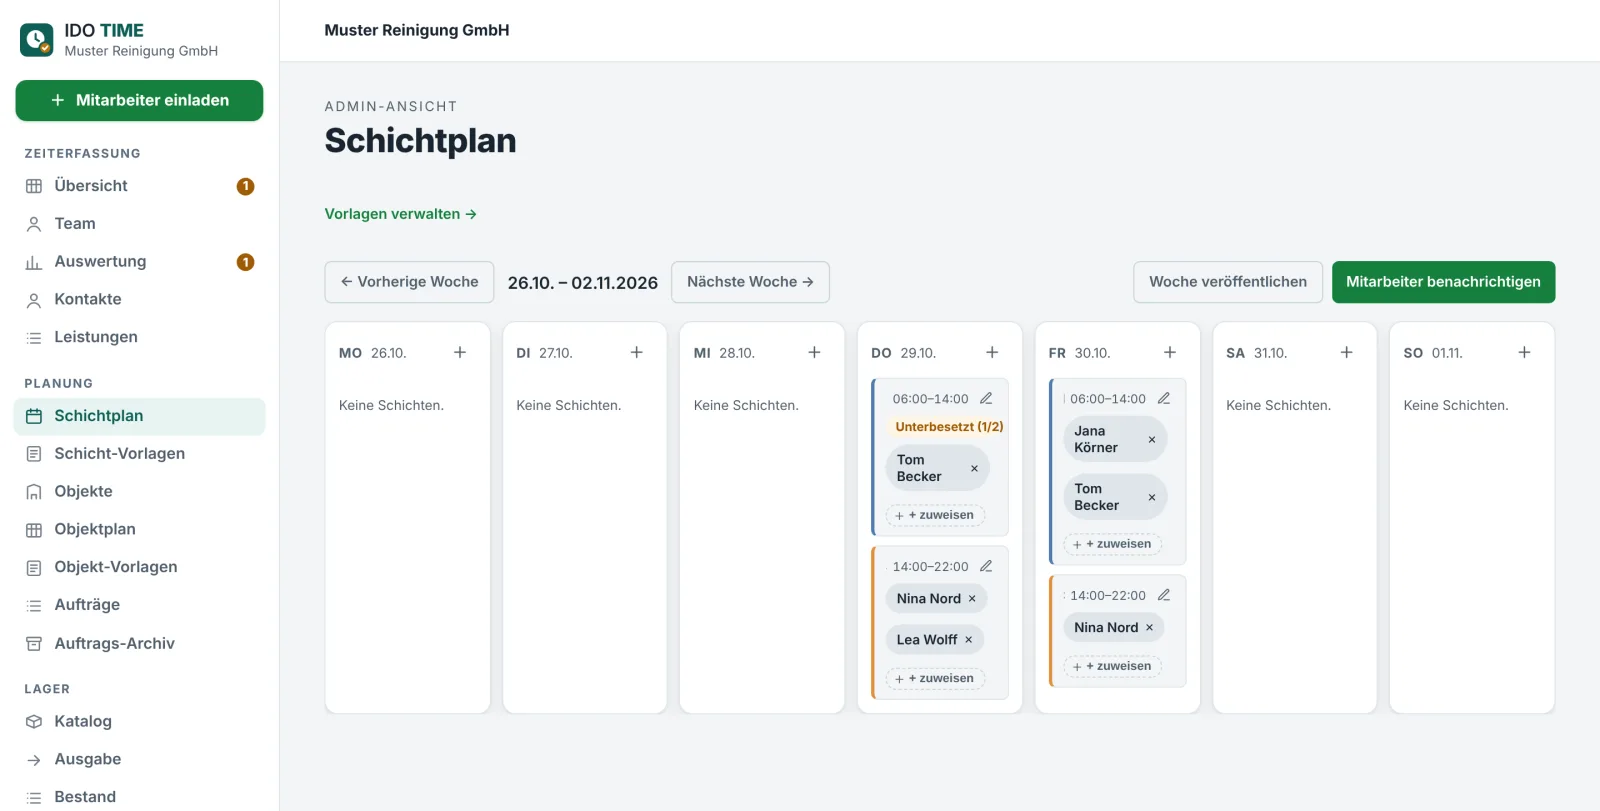Image resolution: width=1600 pixels, height=811 pixels.
Task: Click Woche veröffentlichen button
Action: click(x=1228, y=282)
